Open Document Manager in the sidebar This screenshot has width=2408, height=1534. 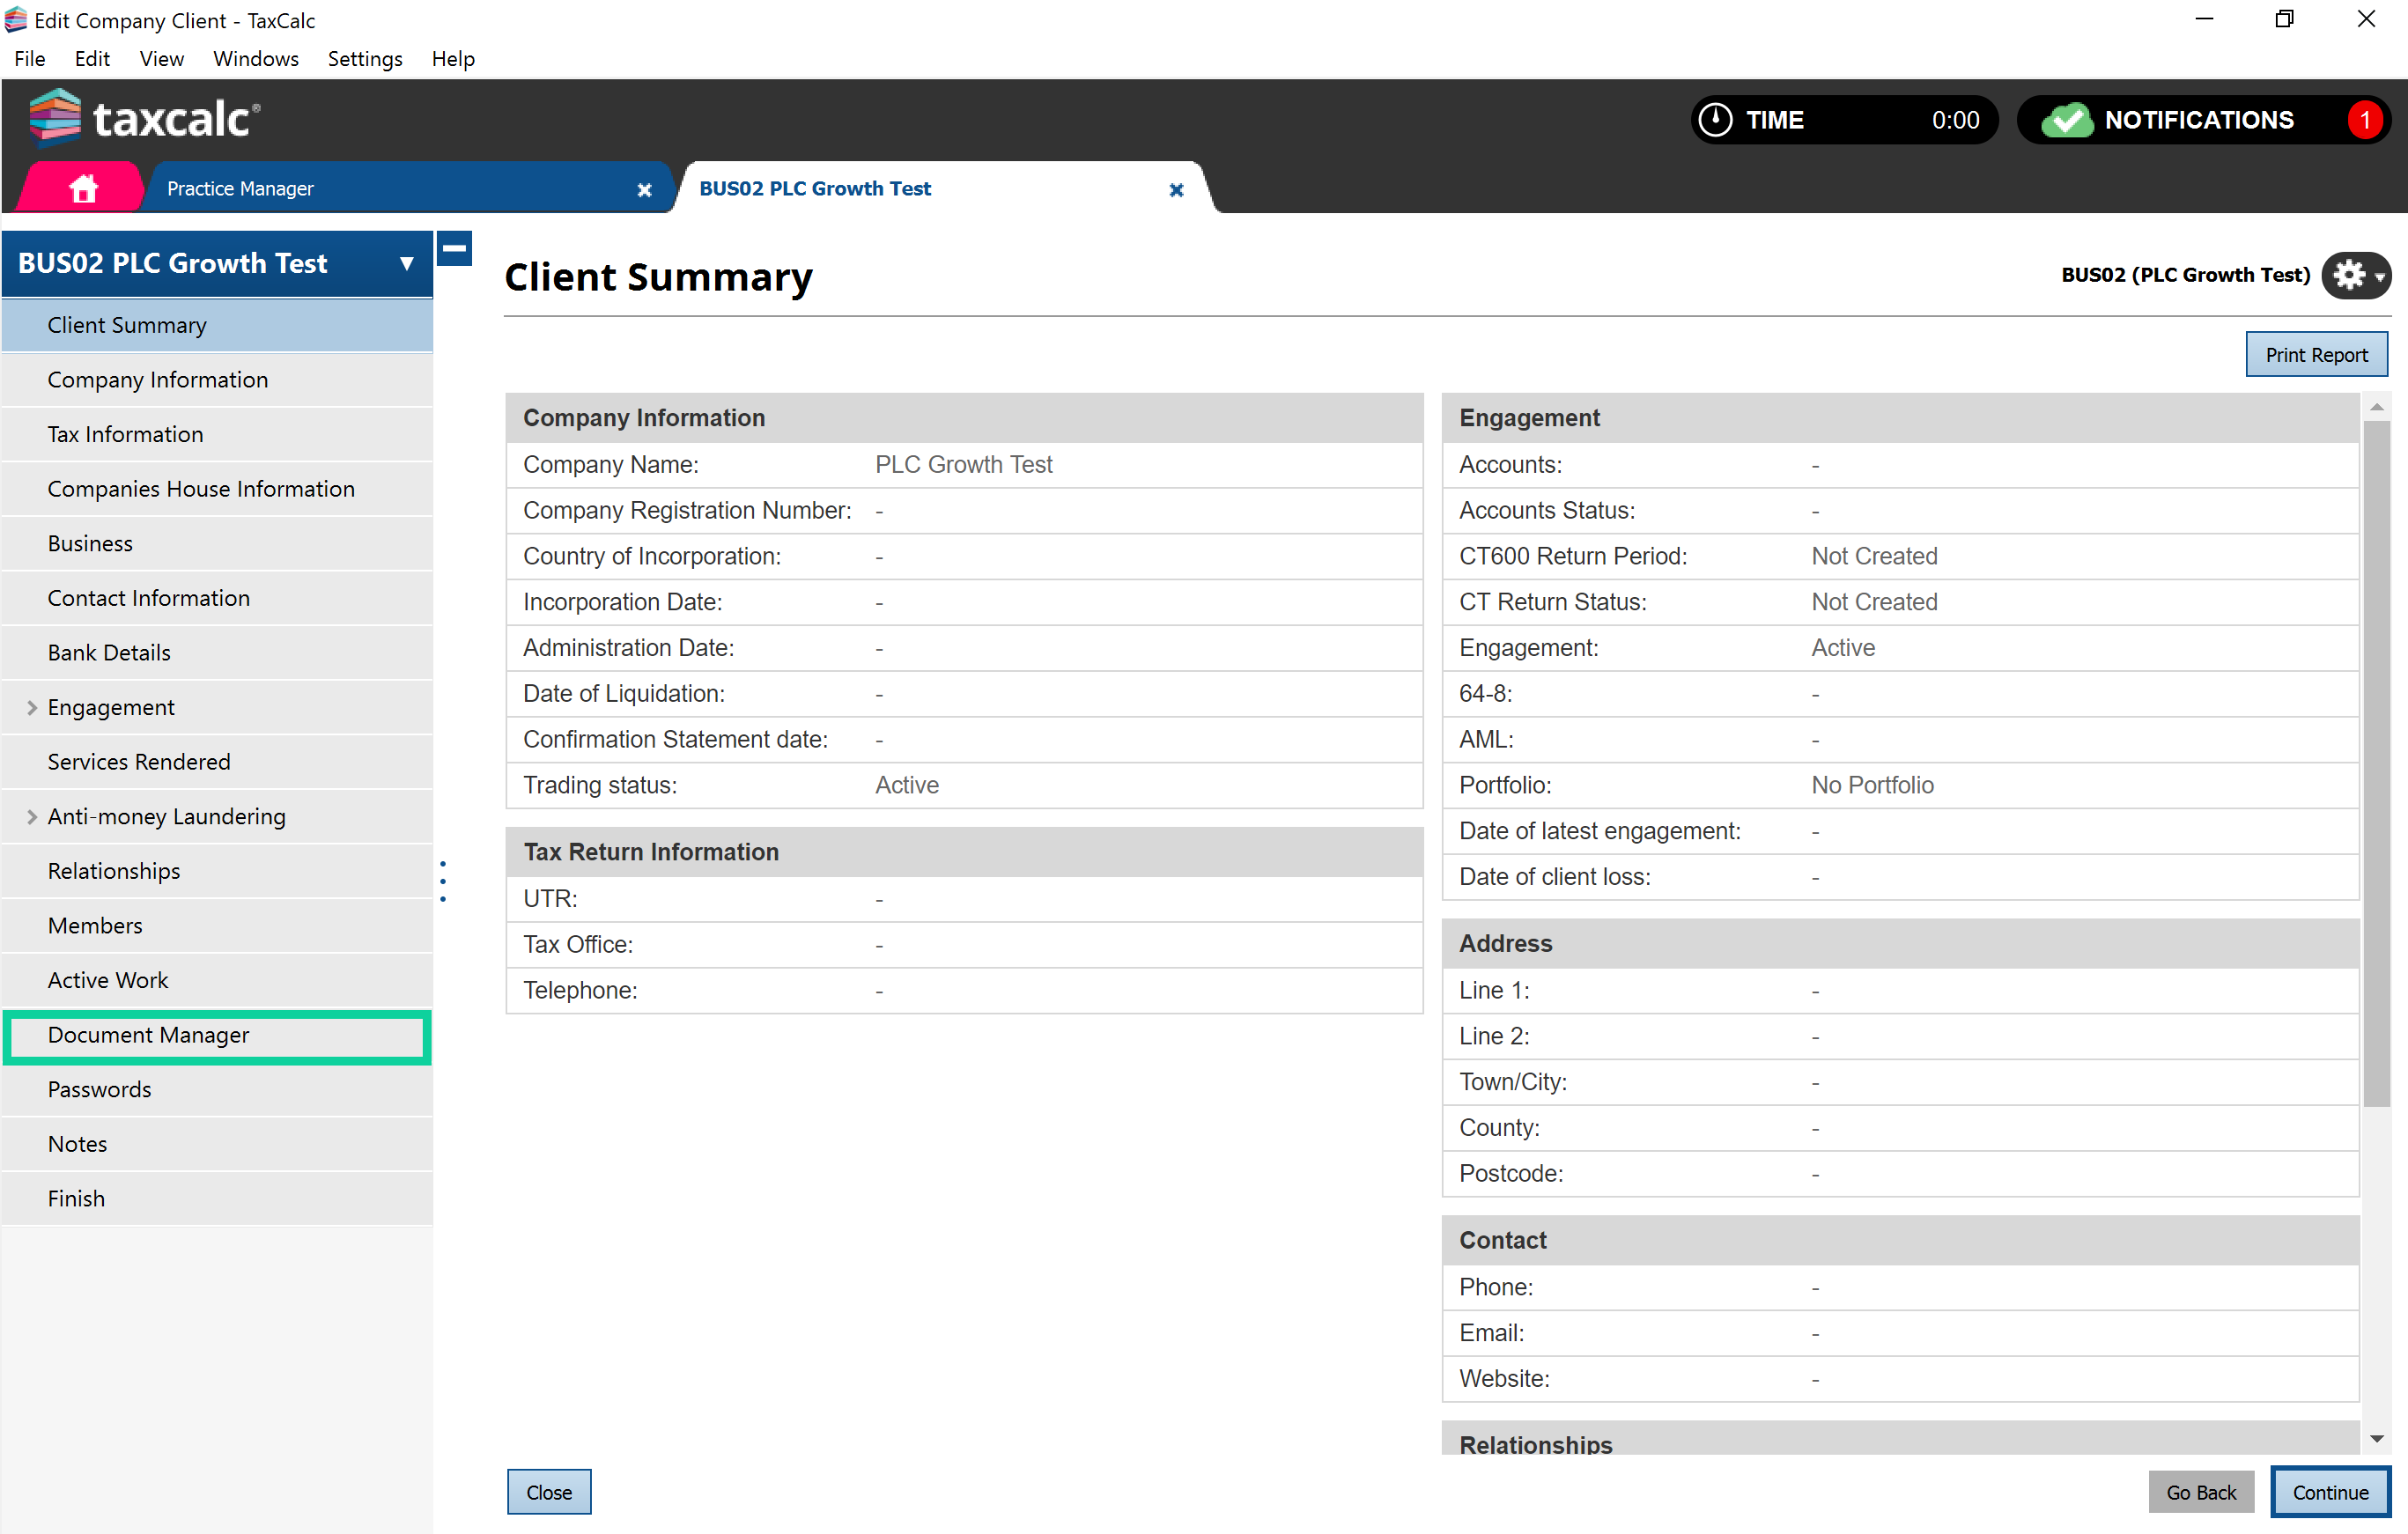tap(217, 1035)
